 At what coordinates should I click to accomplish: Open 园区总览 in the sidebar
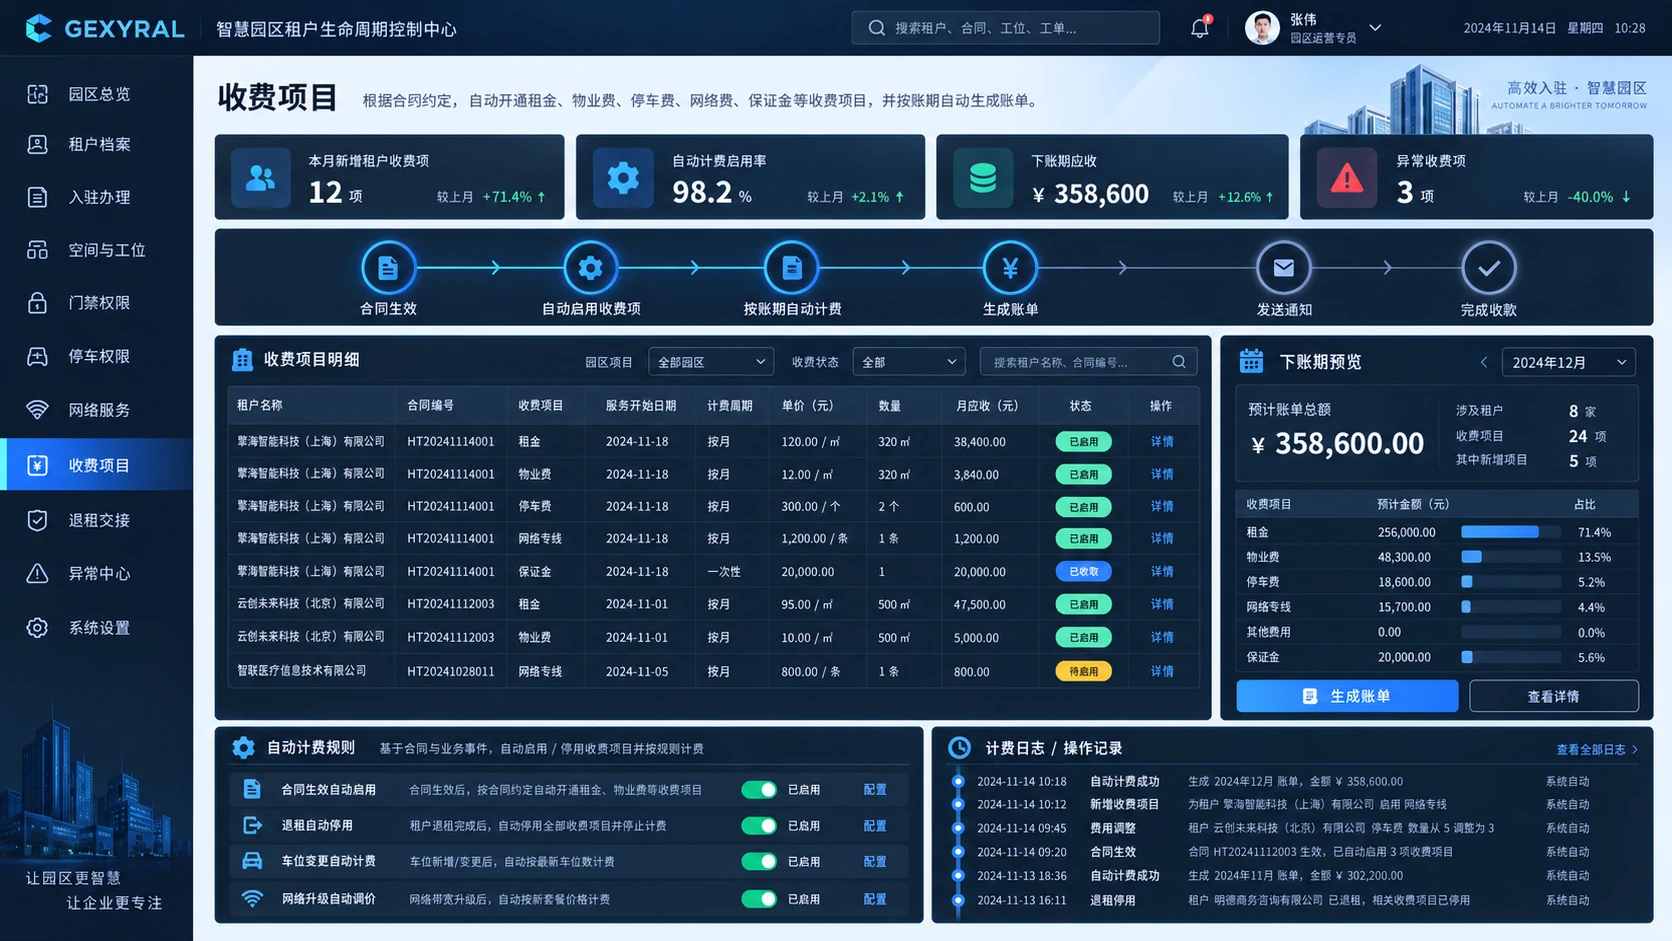tap(96, 94)
